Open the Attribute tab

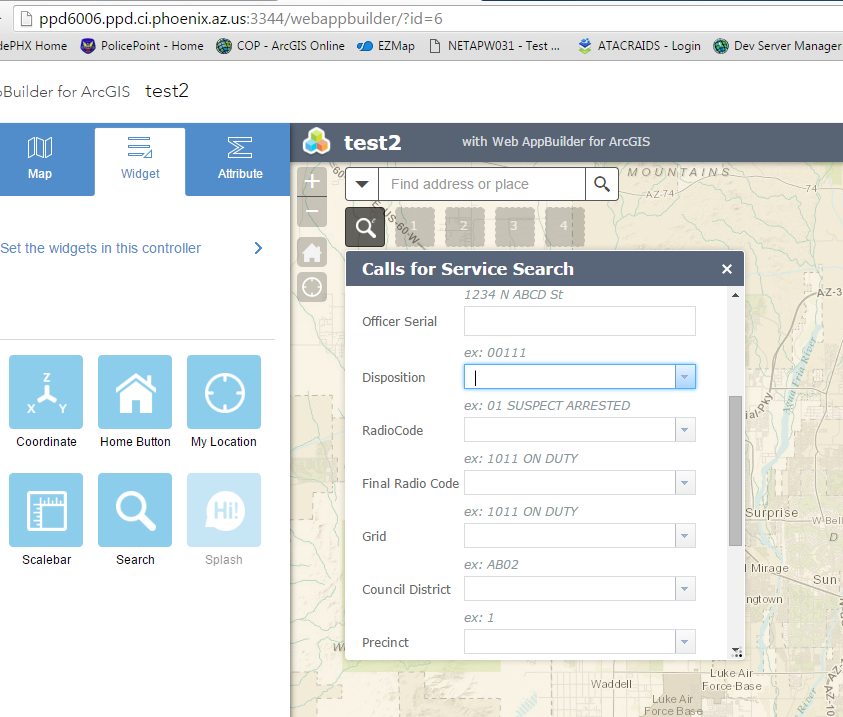pyautogui.click(x=240, y=160)
